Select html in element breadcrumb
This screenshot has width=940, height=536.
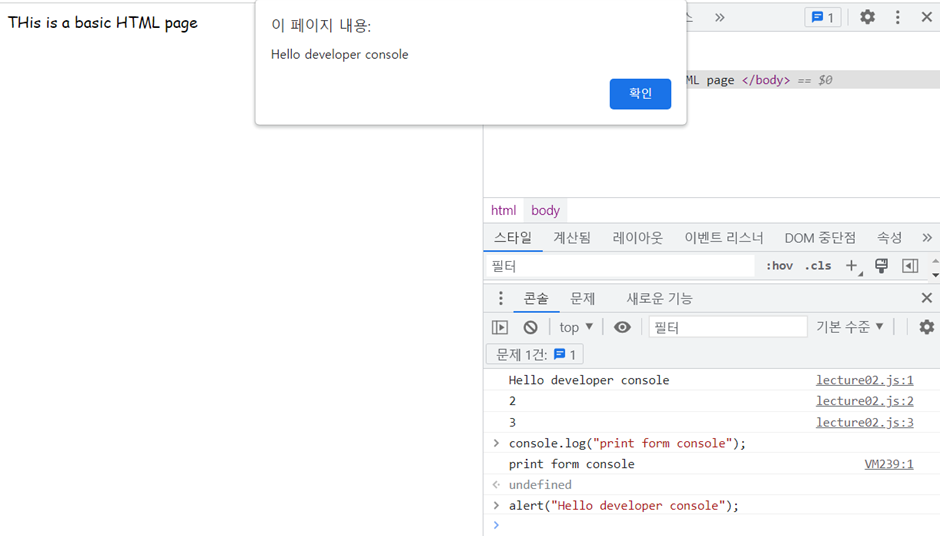point(504,210)
